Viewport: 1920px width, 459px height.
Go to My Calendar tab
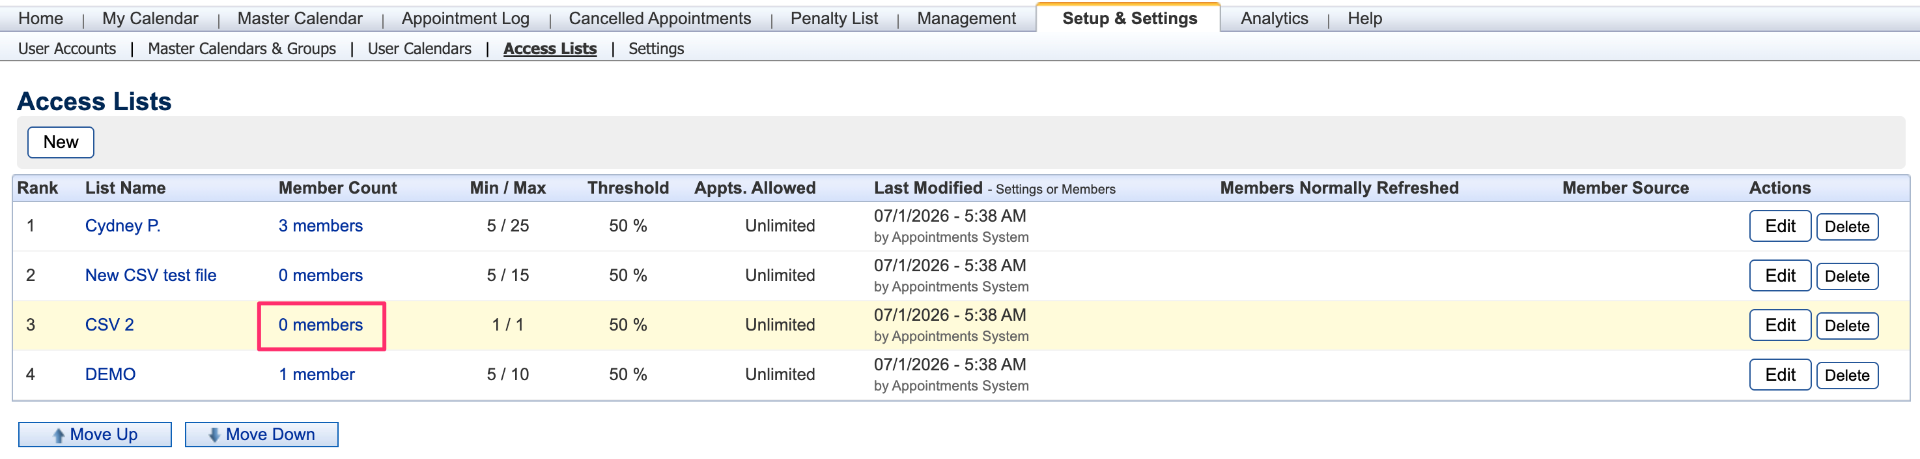click(x=151, y=18)
